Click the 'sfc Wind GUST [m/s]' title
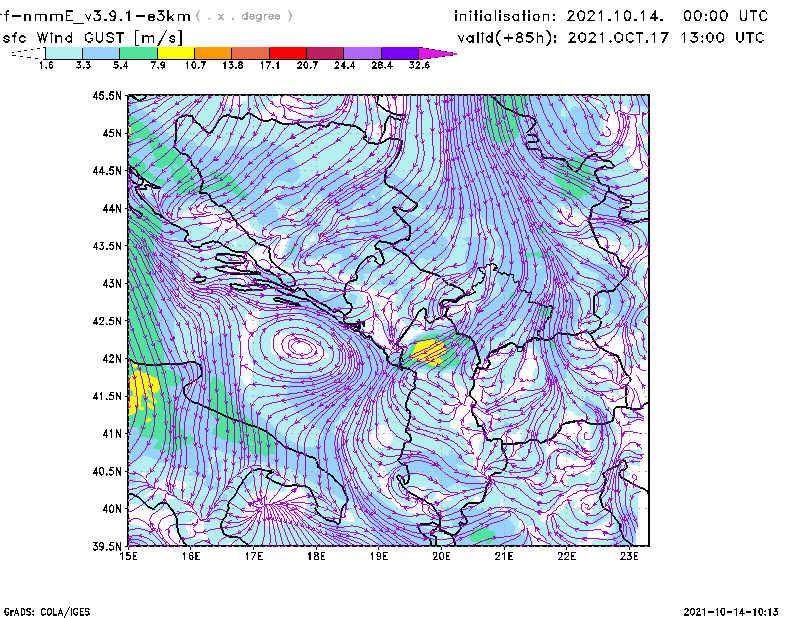 [92, 38]
